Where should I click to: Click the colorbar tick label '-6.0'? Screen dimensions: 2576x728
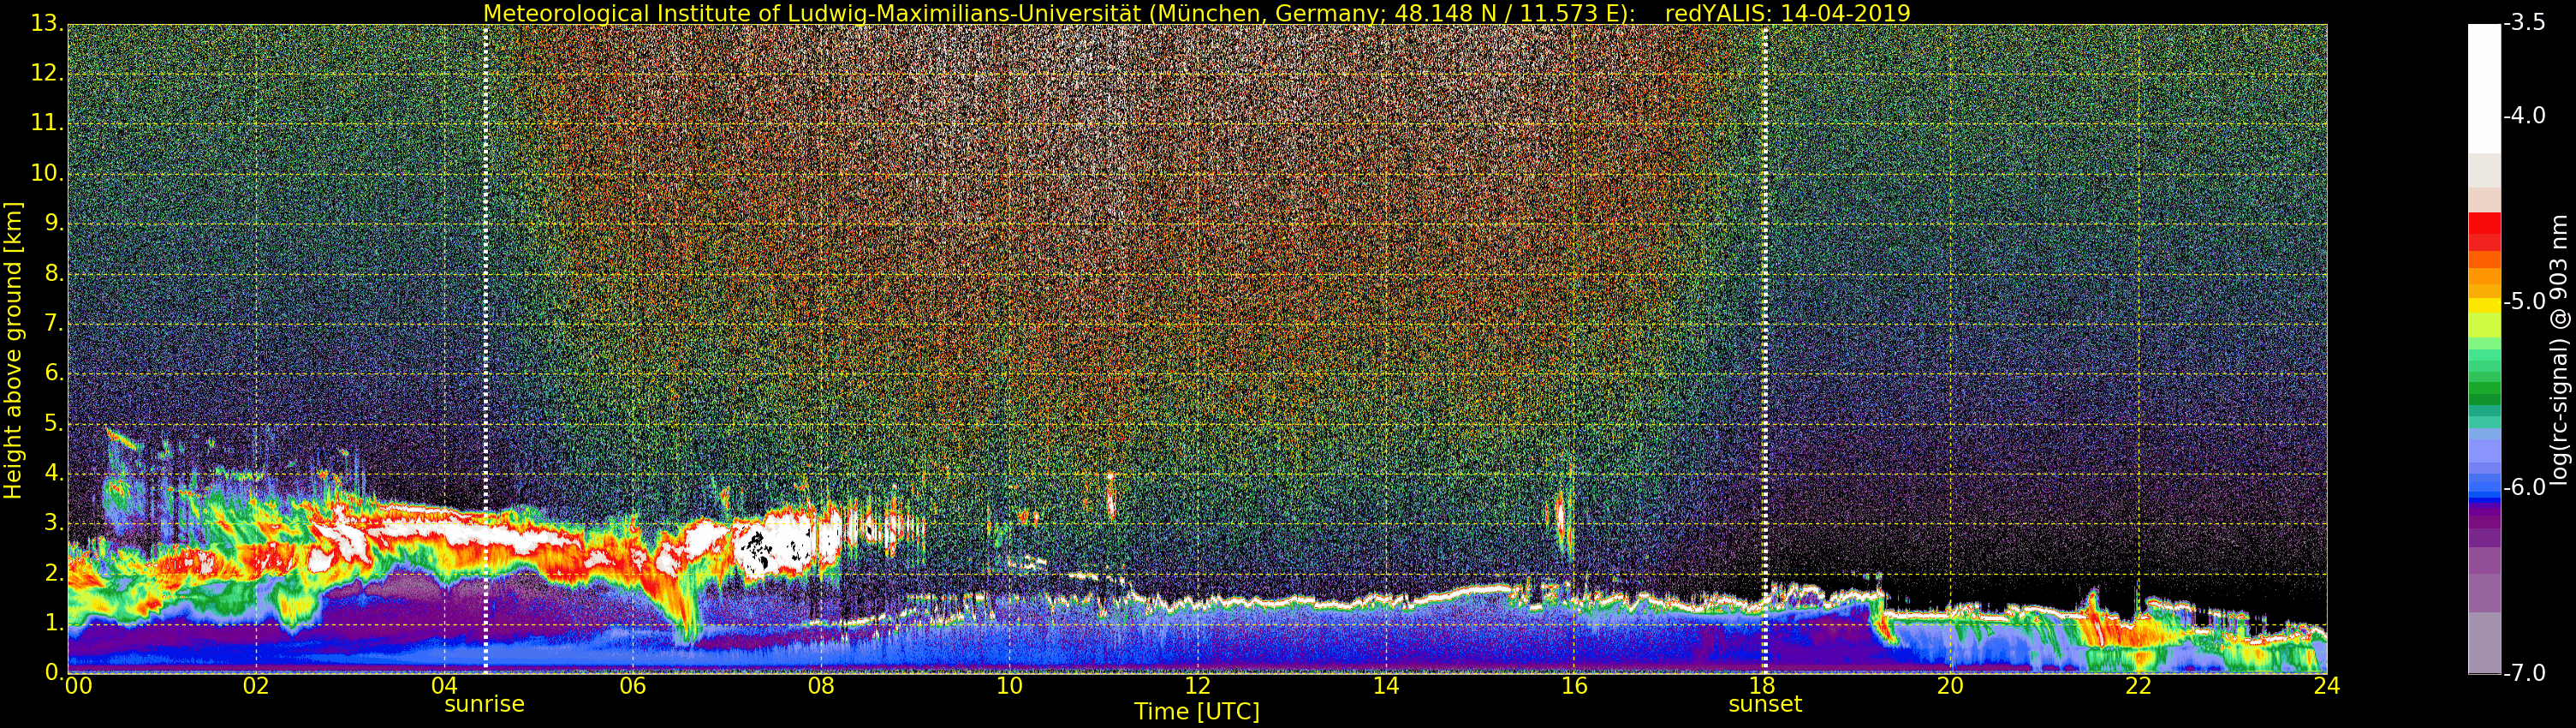2524,487
